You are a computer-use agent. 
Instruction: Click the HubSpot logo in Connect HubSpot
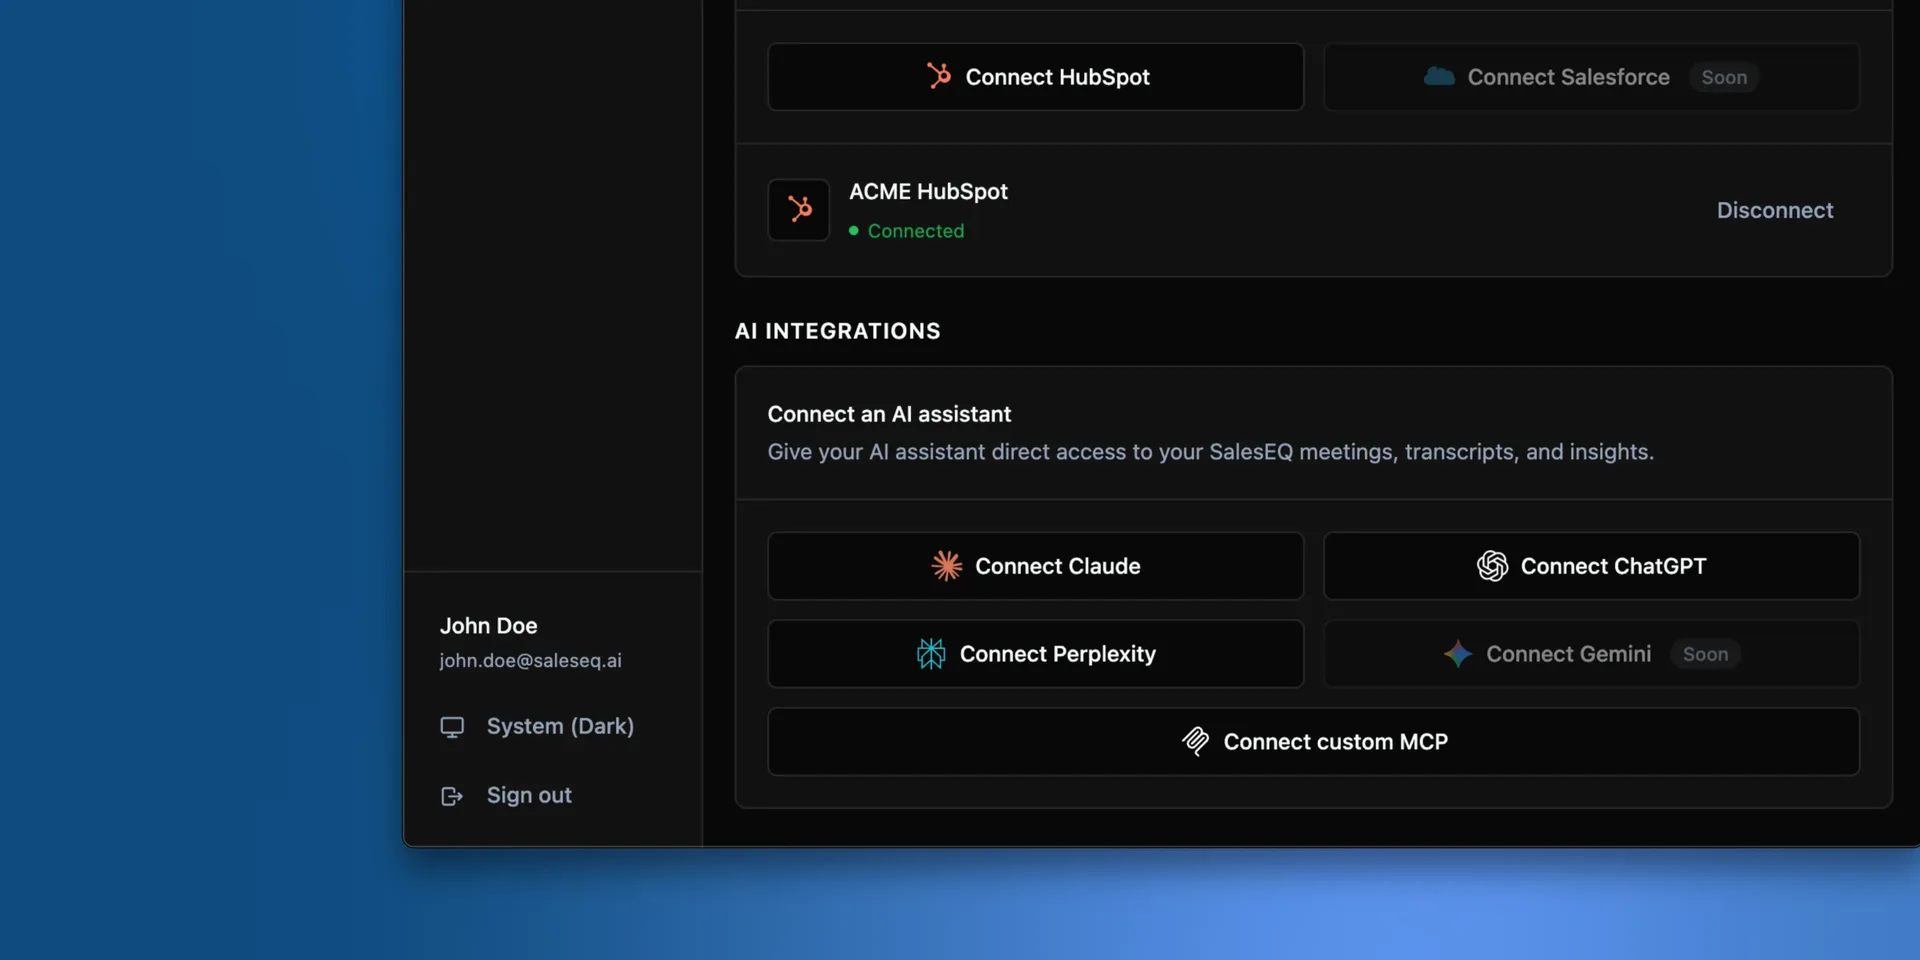click(x=938, y=76)
